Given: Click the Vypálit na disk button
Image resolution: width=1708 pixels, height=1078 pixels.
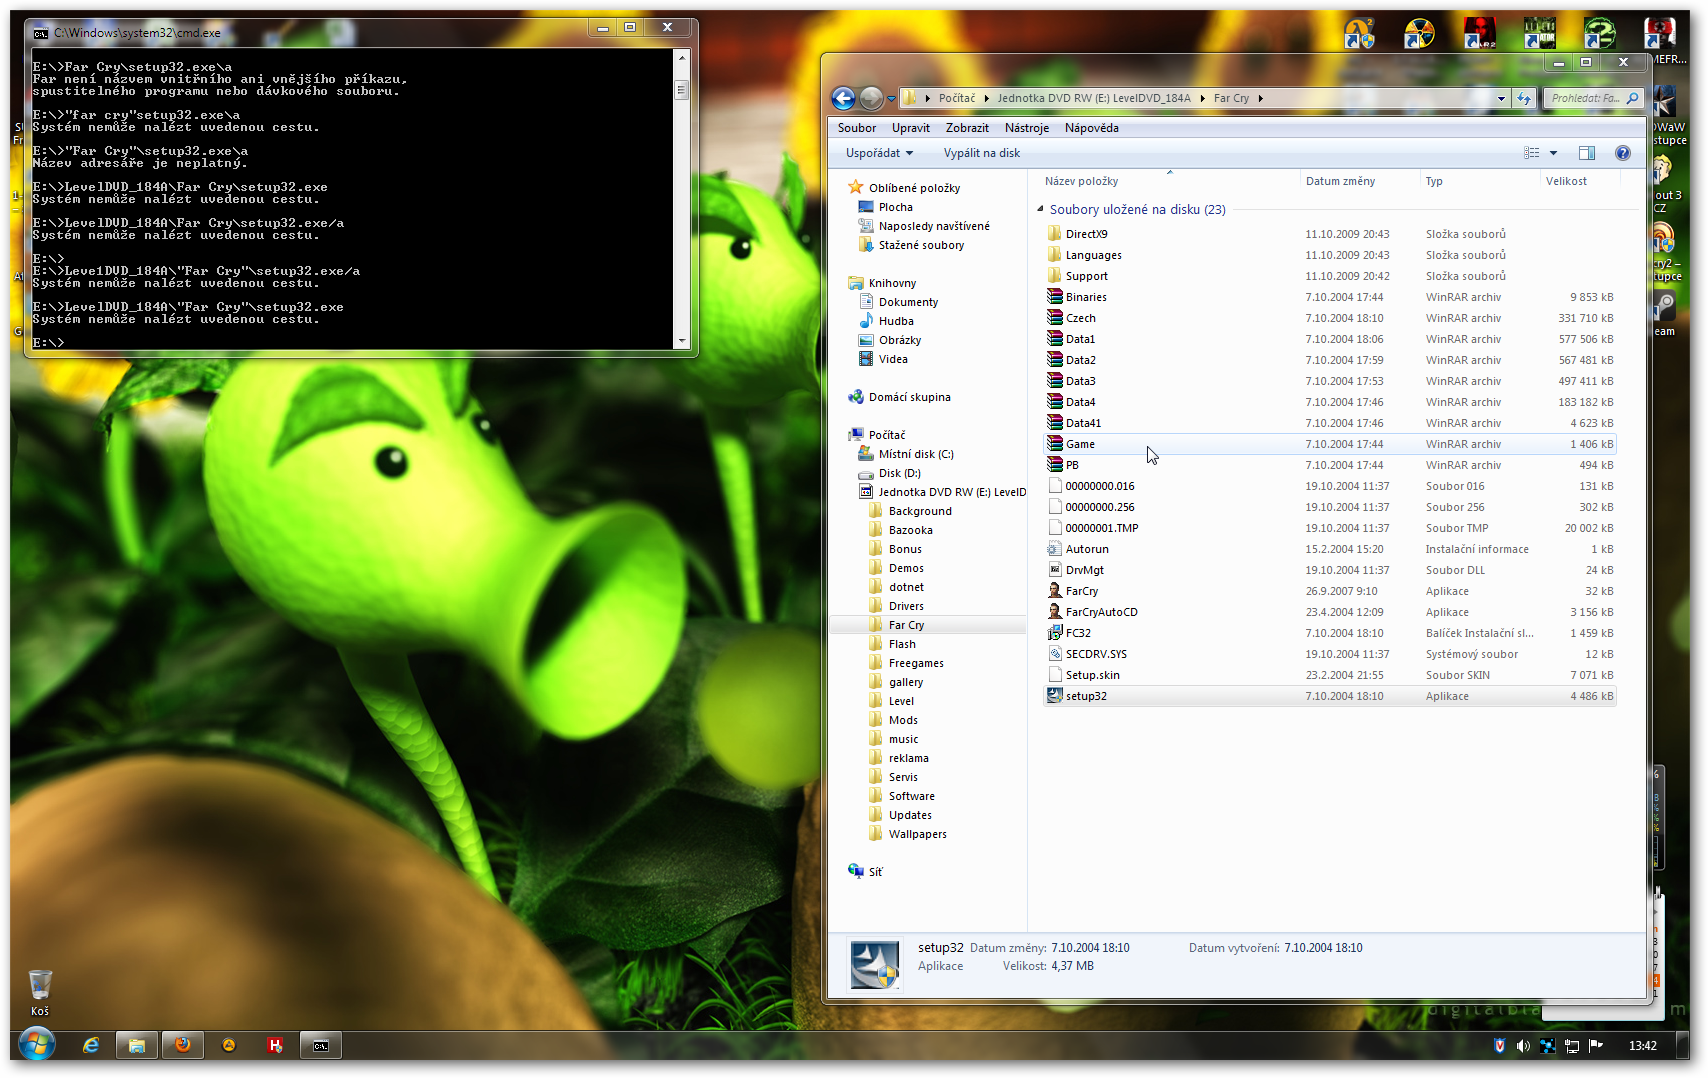Looking at the screenshot, I should point(981,153).
